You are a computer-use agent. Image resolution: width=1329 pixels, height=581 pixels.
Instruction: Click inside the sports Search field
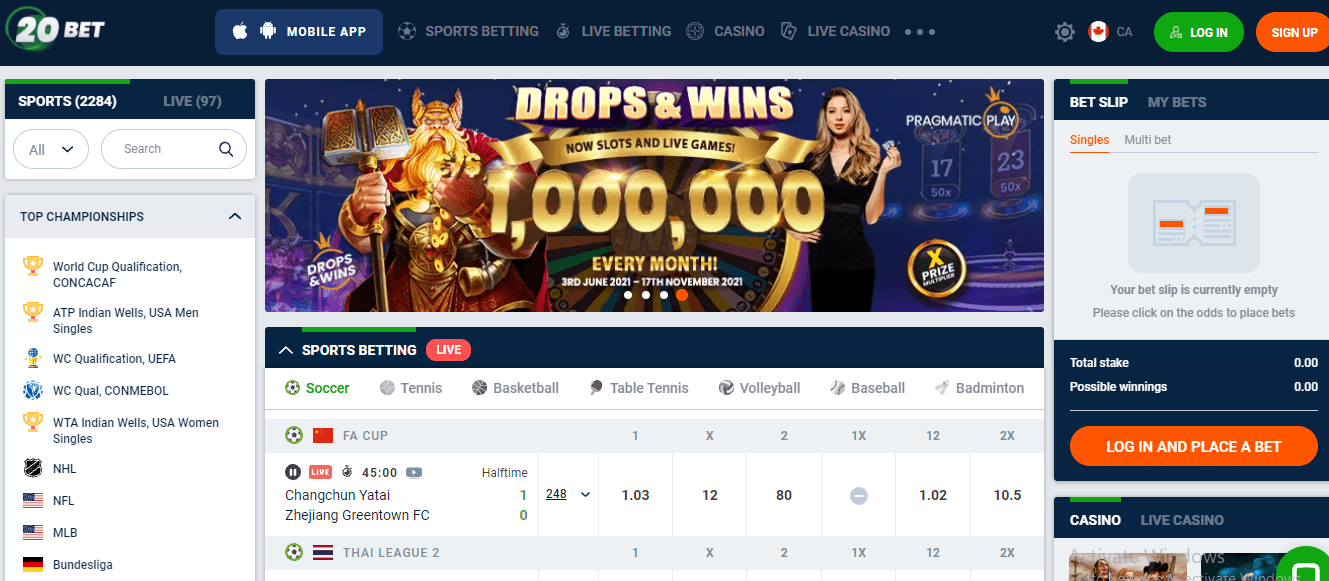tap(165, 149)
